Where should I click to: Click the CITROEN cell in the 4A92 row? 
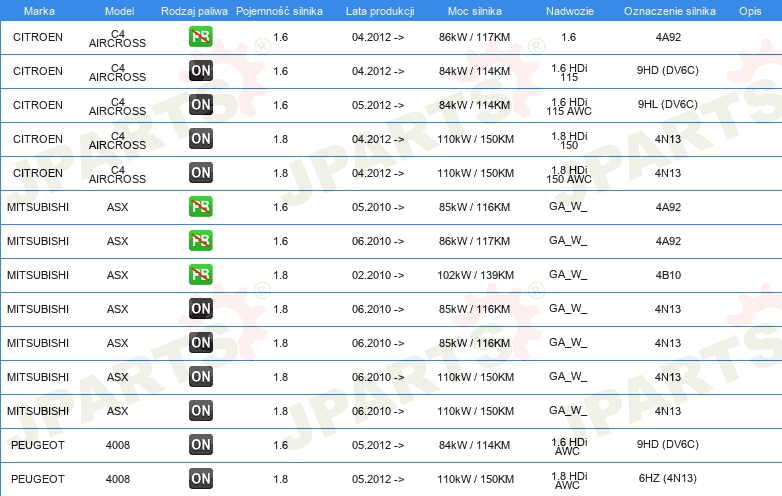pyautogui.click(x=38, y=37)
